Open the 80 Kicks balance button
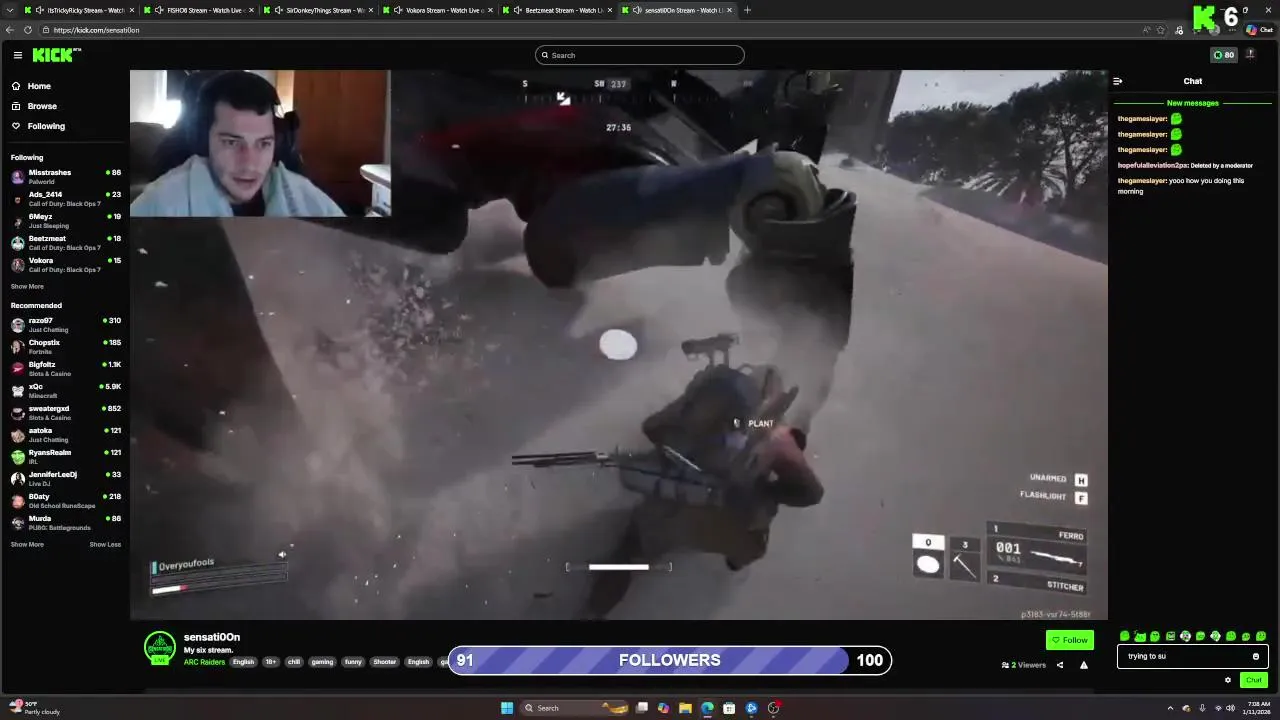This screenshot has height=720, width=1280. click(x=1223, y=55)
